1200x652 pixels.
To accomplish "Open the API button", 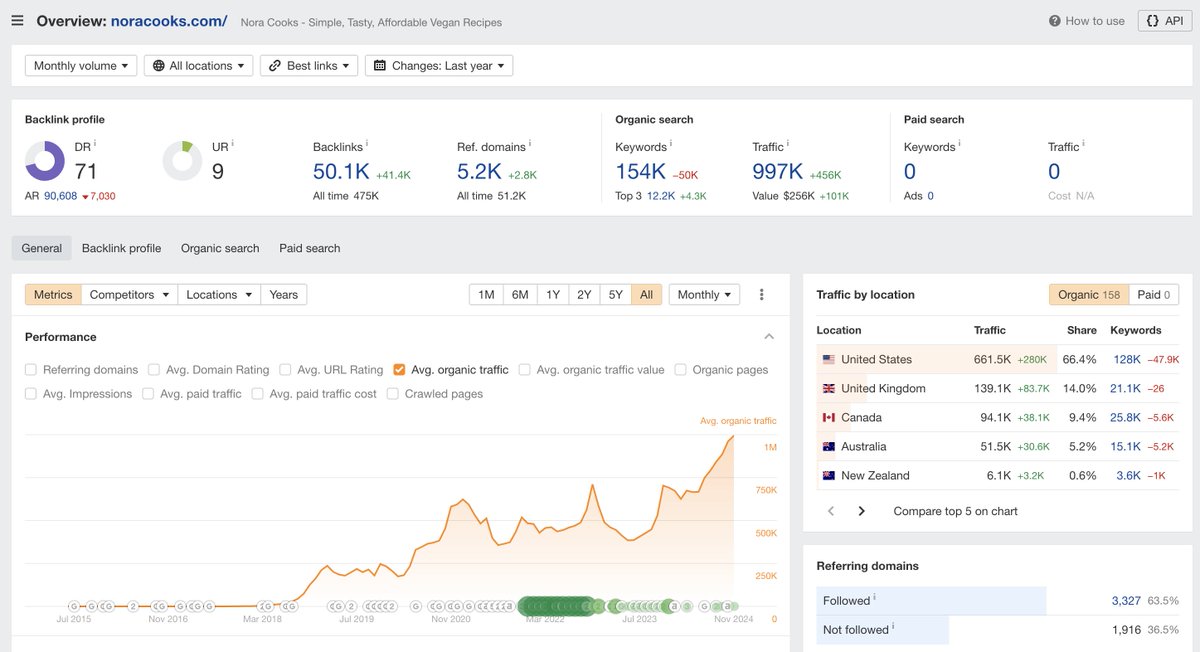I will click(1164, 21).
